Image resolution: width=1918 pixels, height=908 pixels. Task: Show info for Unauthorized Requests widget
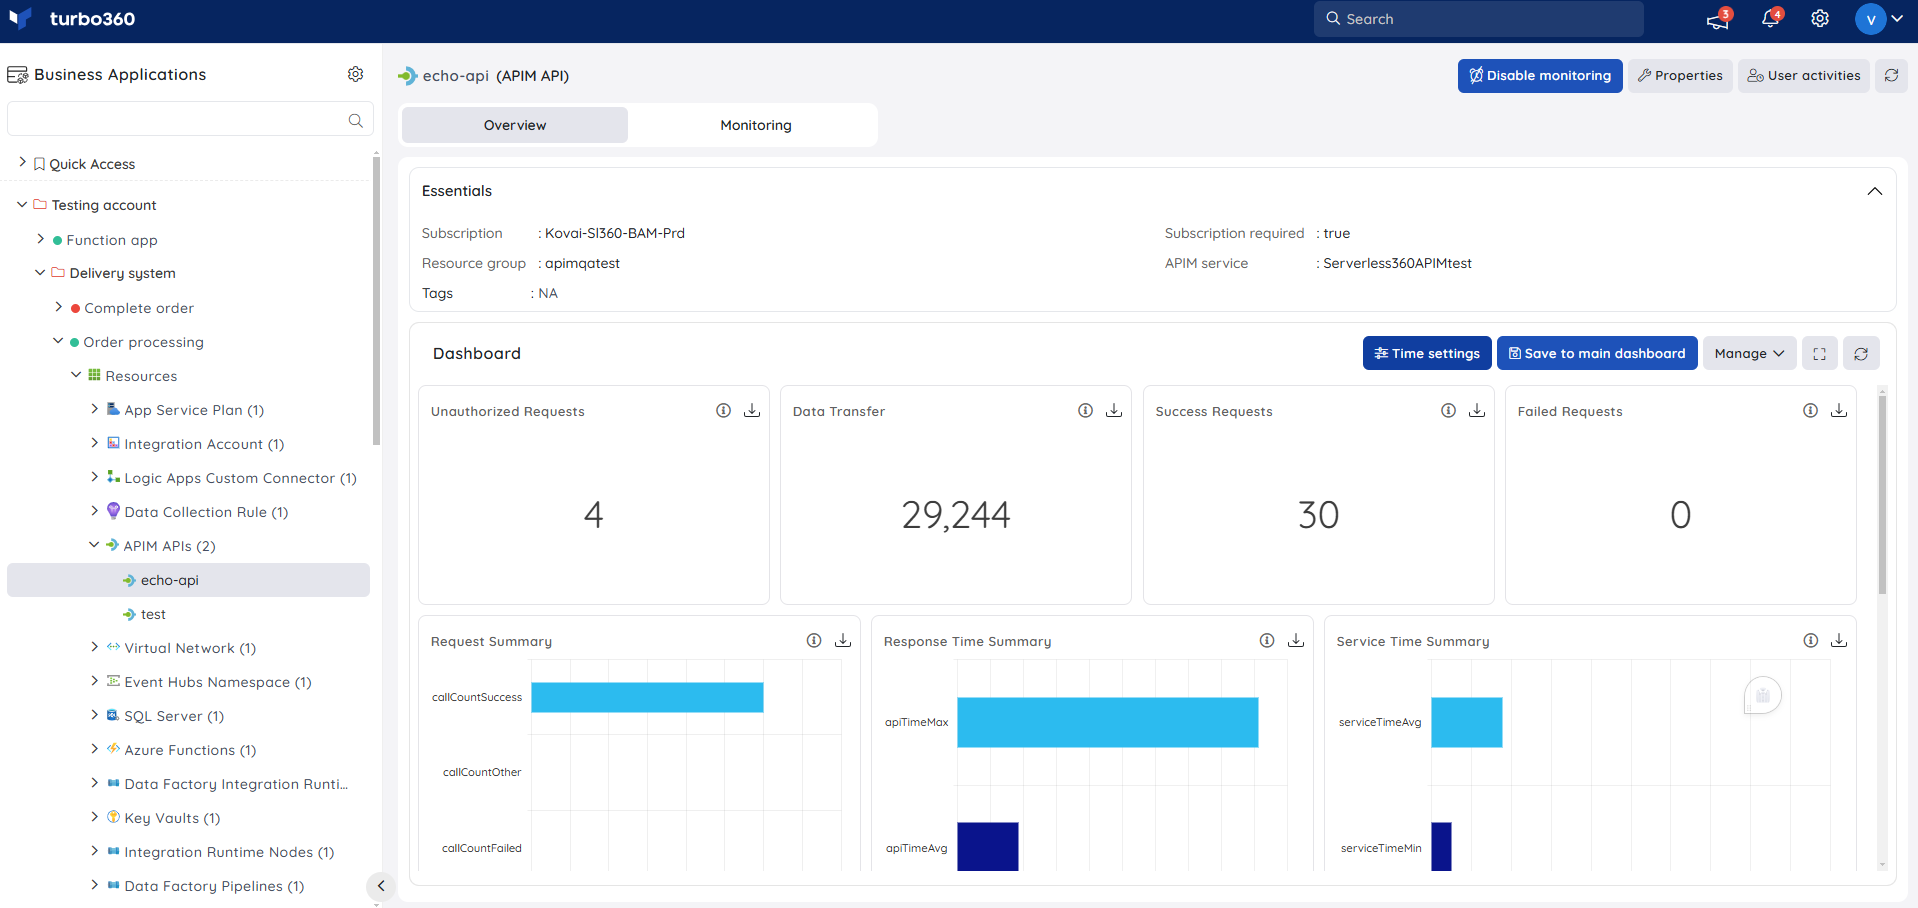pyautogui.click(x=723, y=411)
